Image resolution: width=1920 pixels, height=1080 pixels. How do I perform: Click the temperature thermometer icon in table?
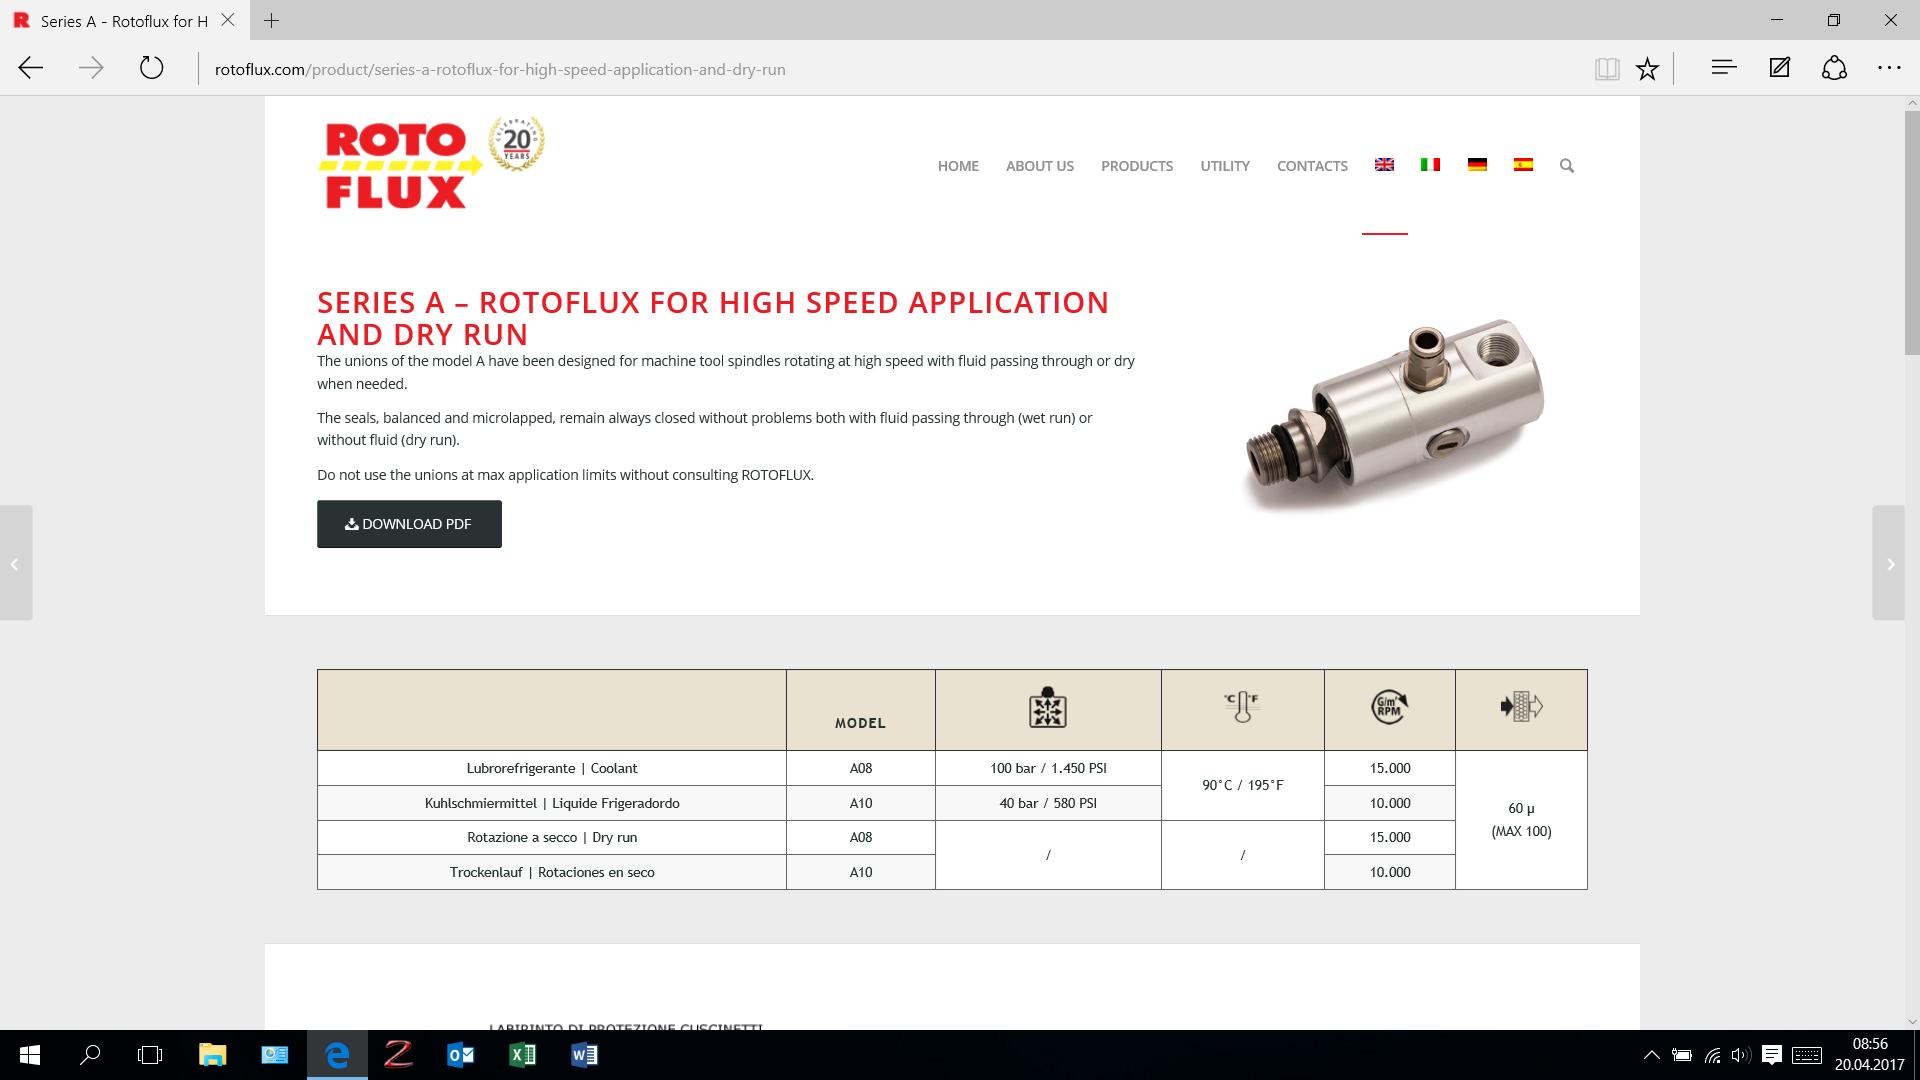tap(1242, 707)
